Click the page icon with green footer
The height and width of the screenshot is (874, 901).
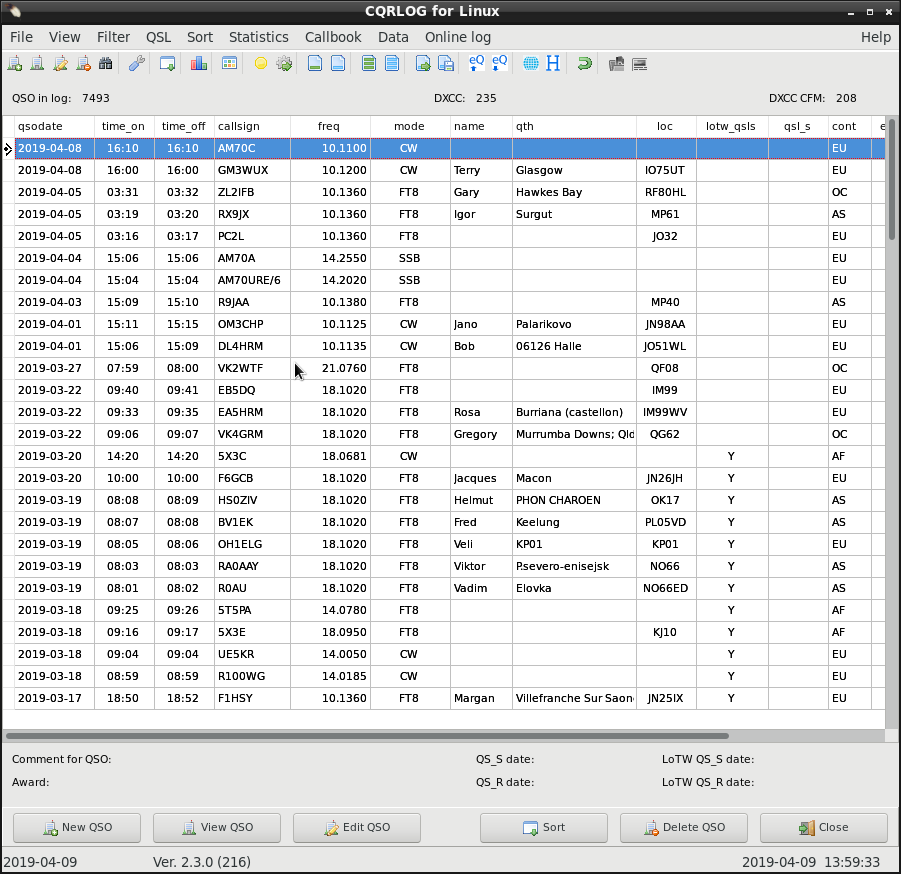point(315,63)
